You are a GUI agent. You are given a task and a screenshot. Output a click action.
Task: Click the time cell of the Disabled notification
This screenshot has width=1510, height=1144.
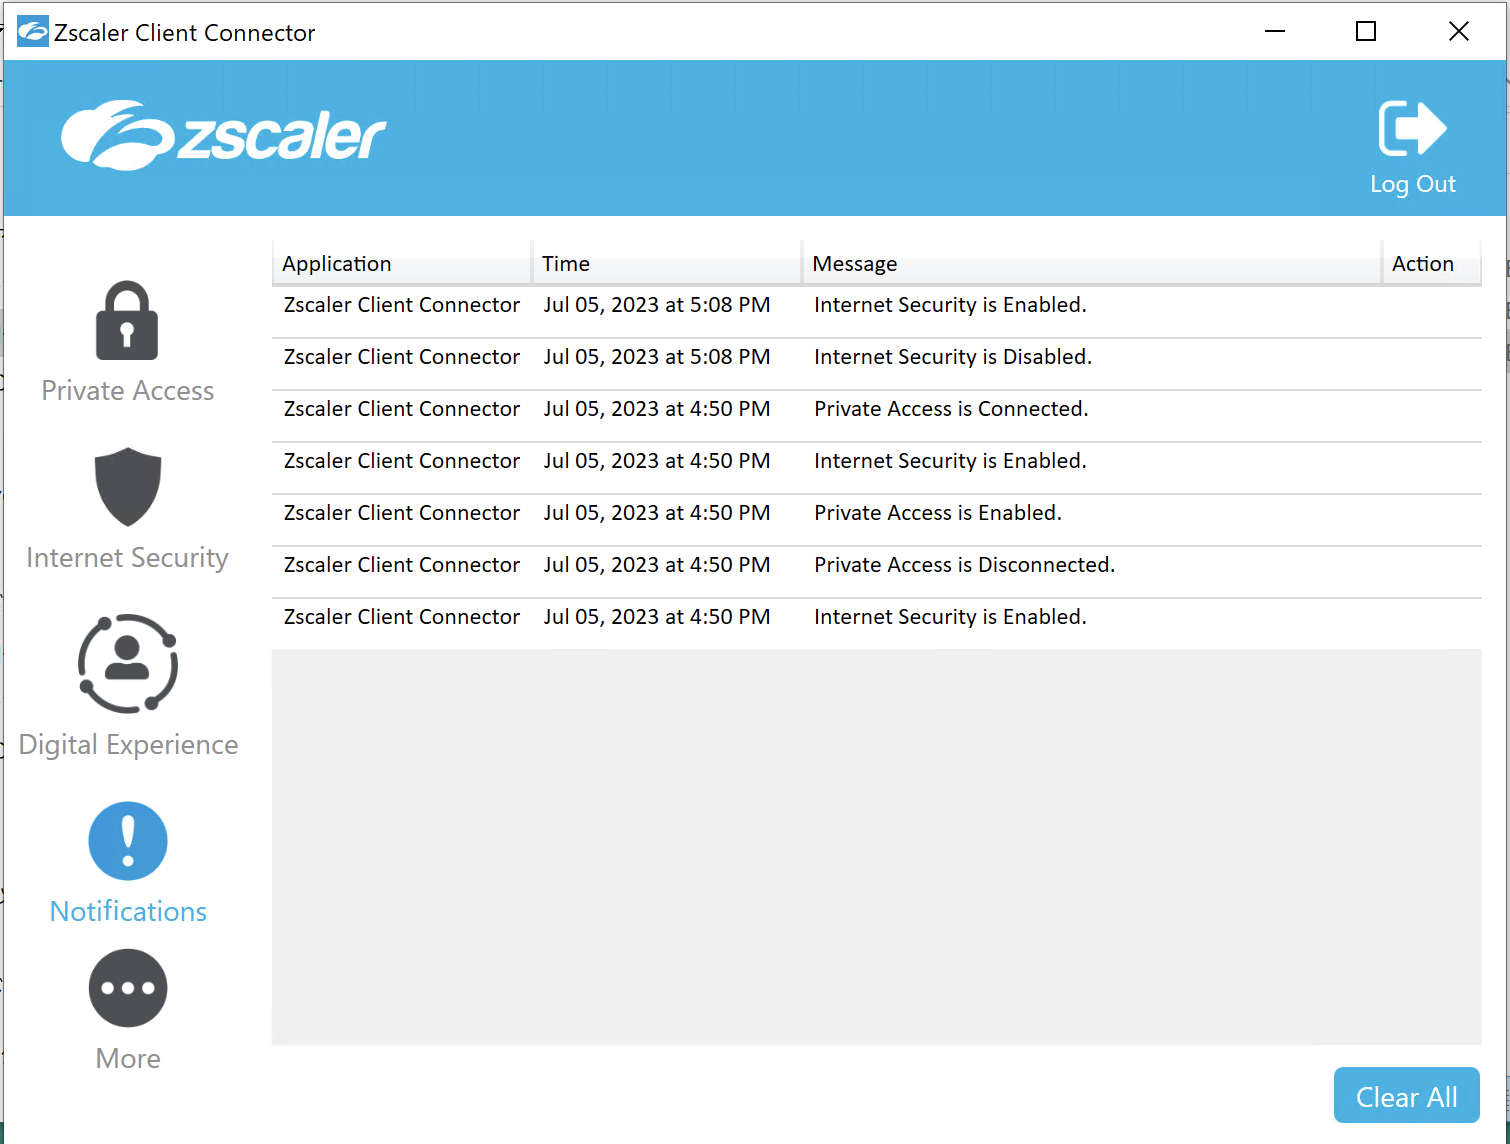pos(657,357)
